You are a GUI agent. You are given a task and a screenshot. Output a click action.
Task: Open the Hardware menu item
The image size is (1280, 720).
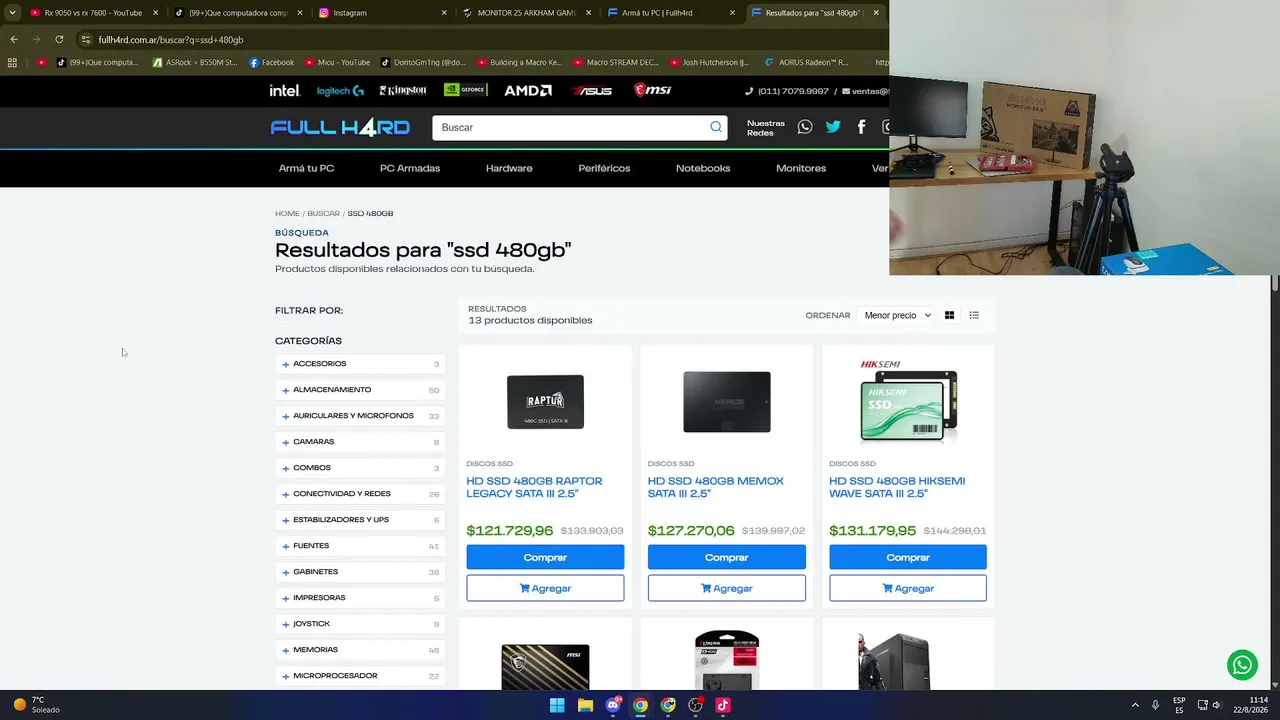point(509,168)
